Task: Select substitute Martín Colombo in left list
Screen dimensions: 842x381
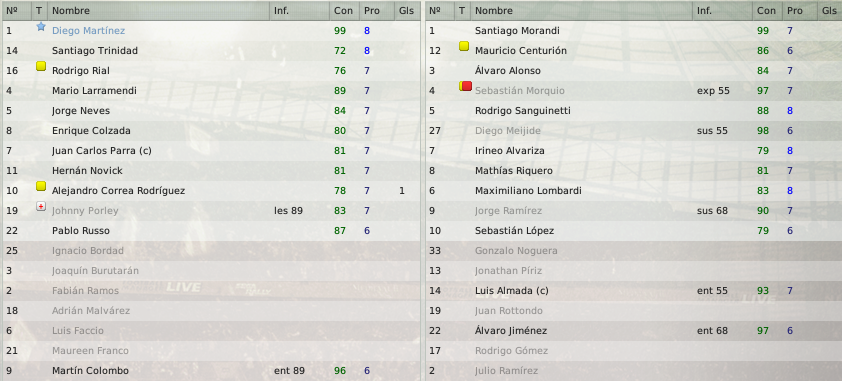Action: click(212, 371)
